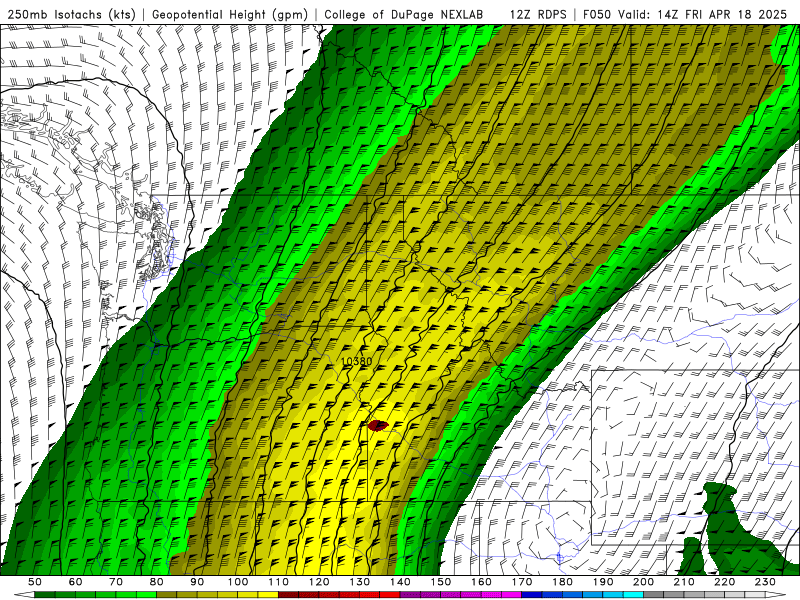
Task: Click the 10380 height contour label
Action: pos(357,361)
